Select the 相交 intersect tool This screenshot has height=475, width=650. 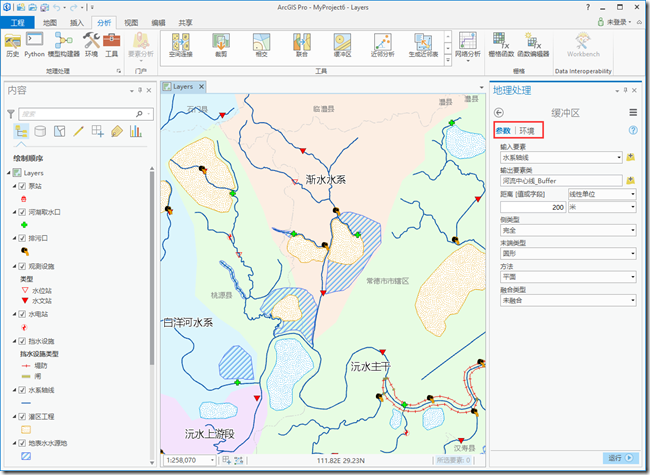pyautogui.click(x=262, y=45)
